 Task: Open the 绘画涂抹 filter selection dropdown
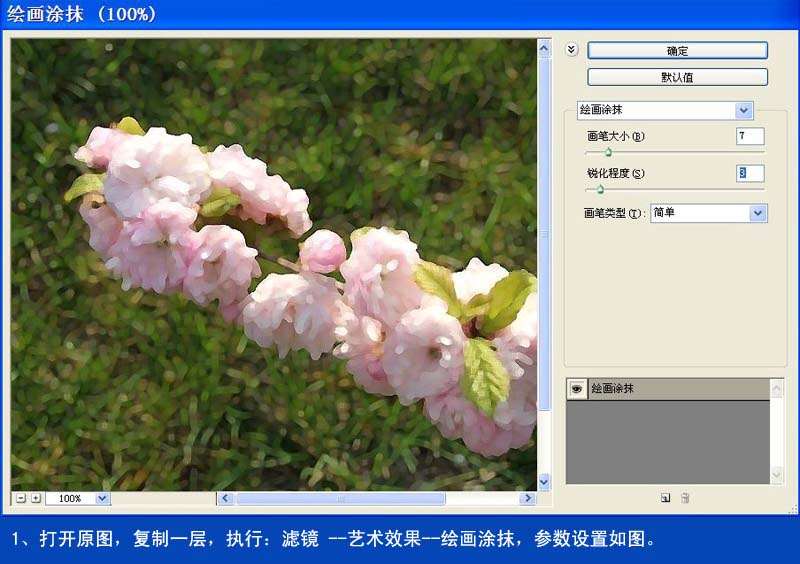[x=743, y=110]
